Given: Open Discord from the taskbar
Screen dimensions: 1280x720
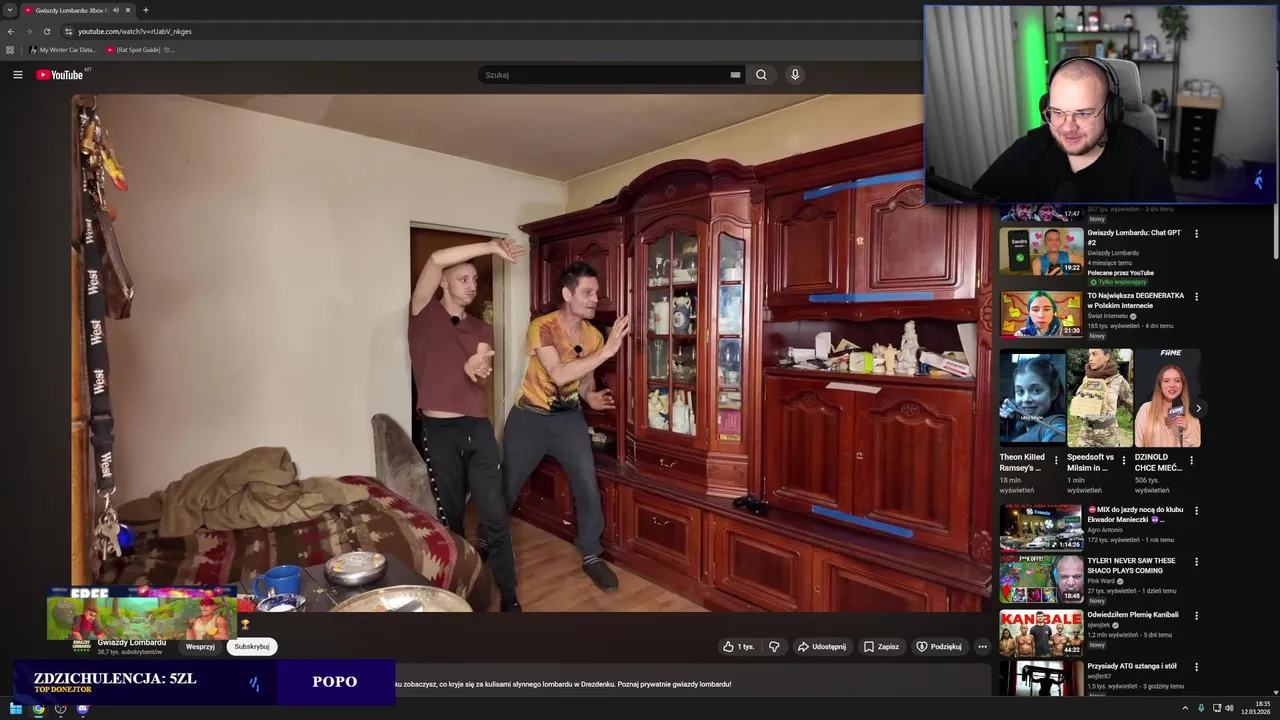Looking at the screenshot, I should pos(82,709).
